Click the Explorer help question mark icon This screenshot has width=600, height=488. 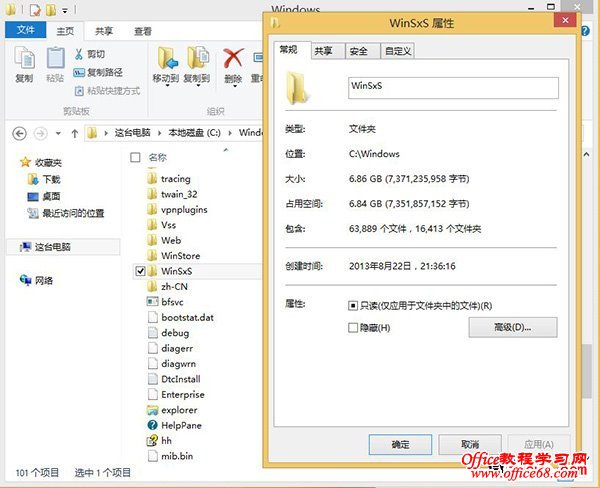pos(585,31)
